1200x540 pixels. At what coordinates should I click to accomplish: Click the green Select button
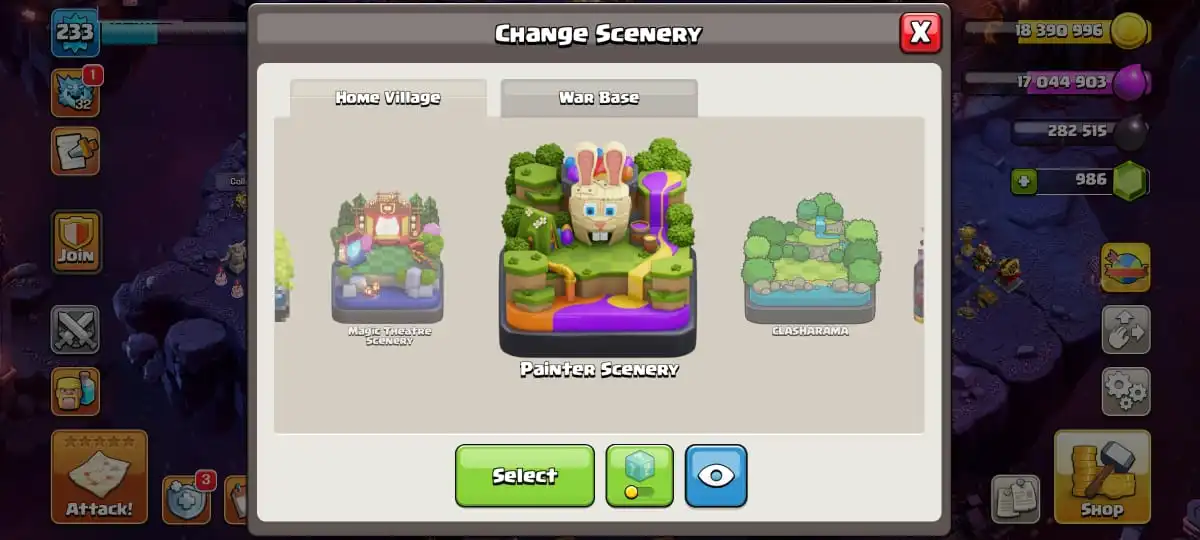[x=525, y=475]
